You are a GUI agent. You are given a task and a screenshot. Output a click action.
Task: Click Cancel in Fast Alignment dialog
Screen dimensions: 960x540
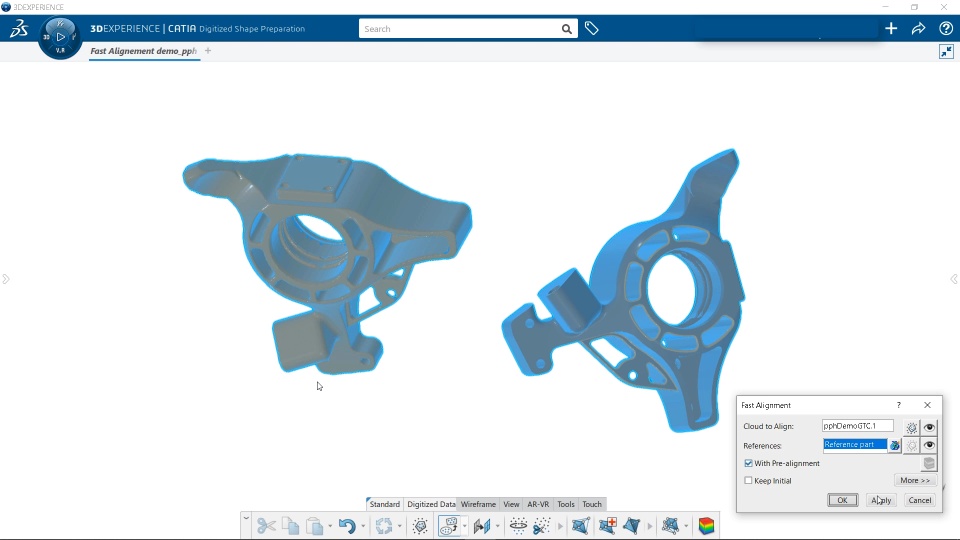(920, 500)
